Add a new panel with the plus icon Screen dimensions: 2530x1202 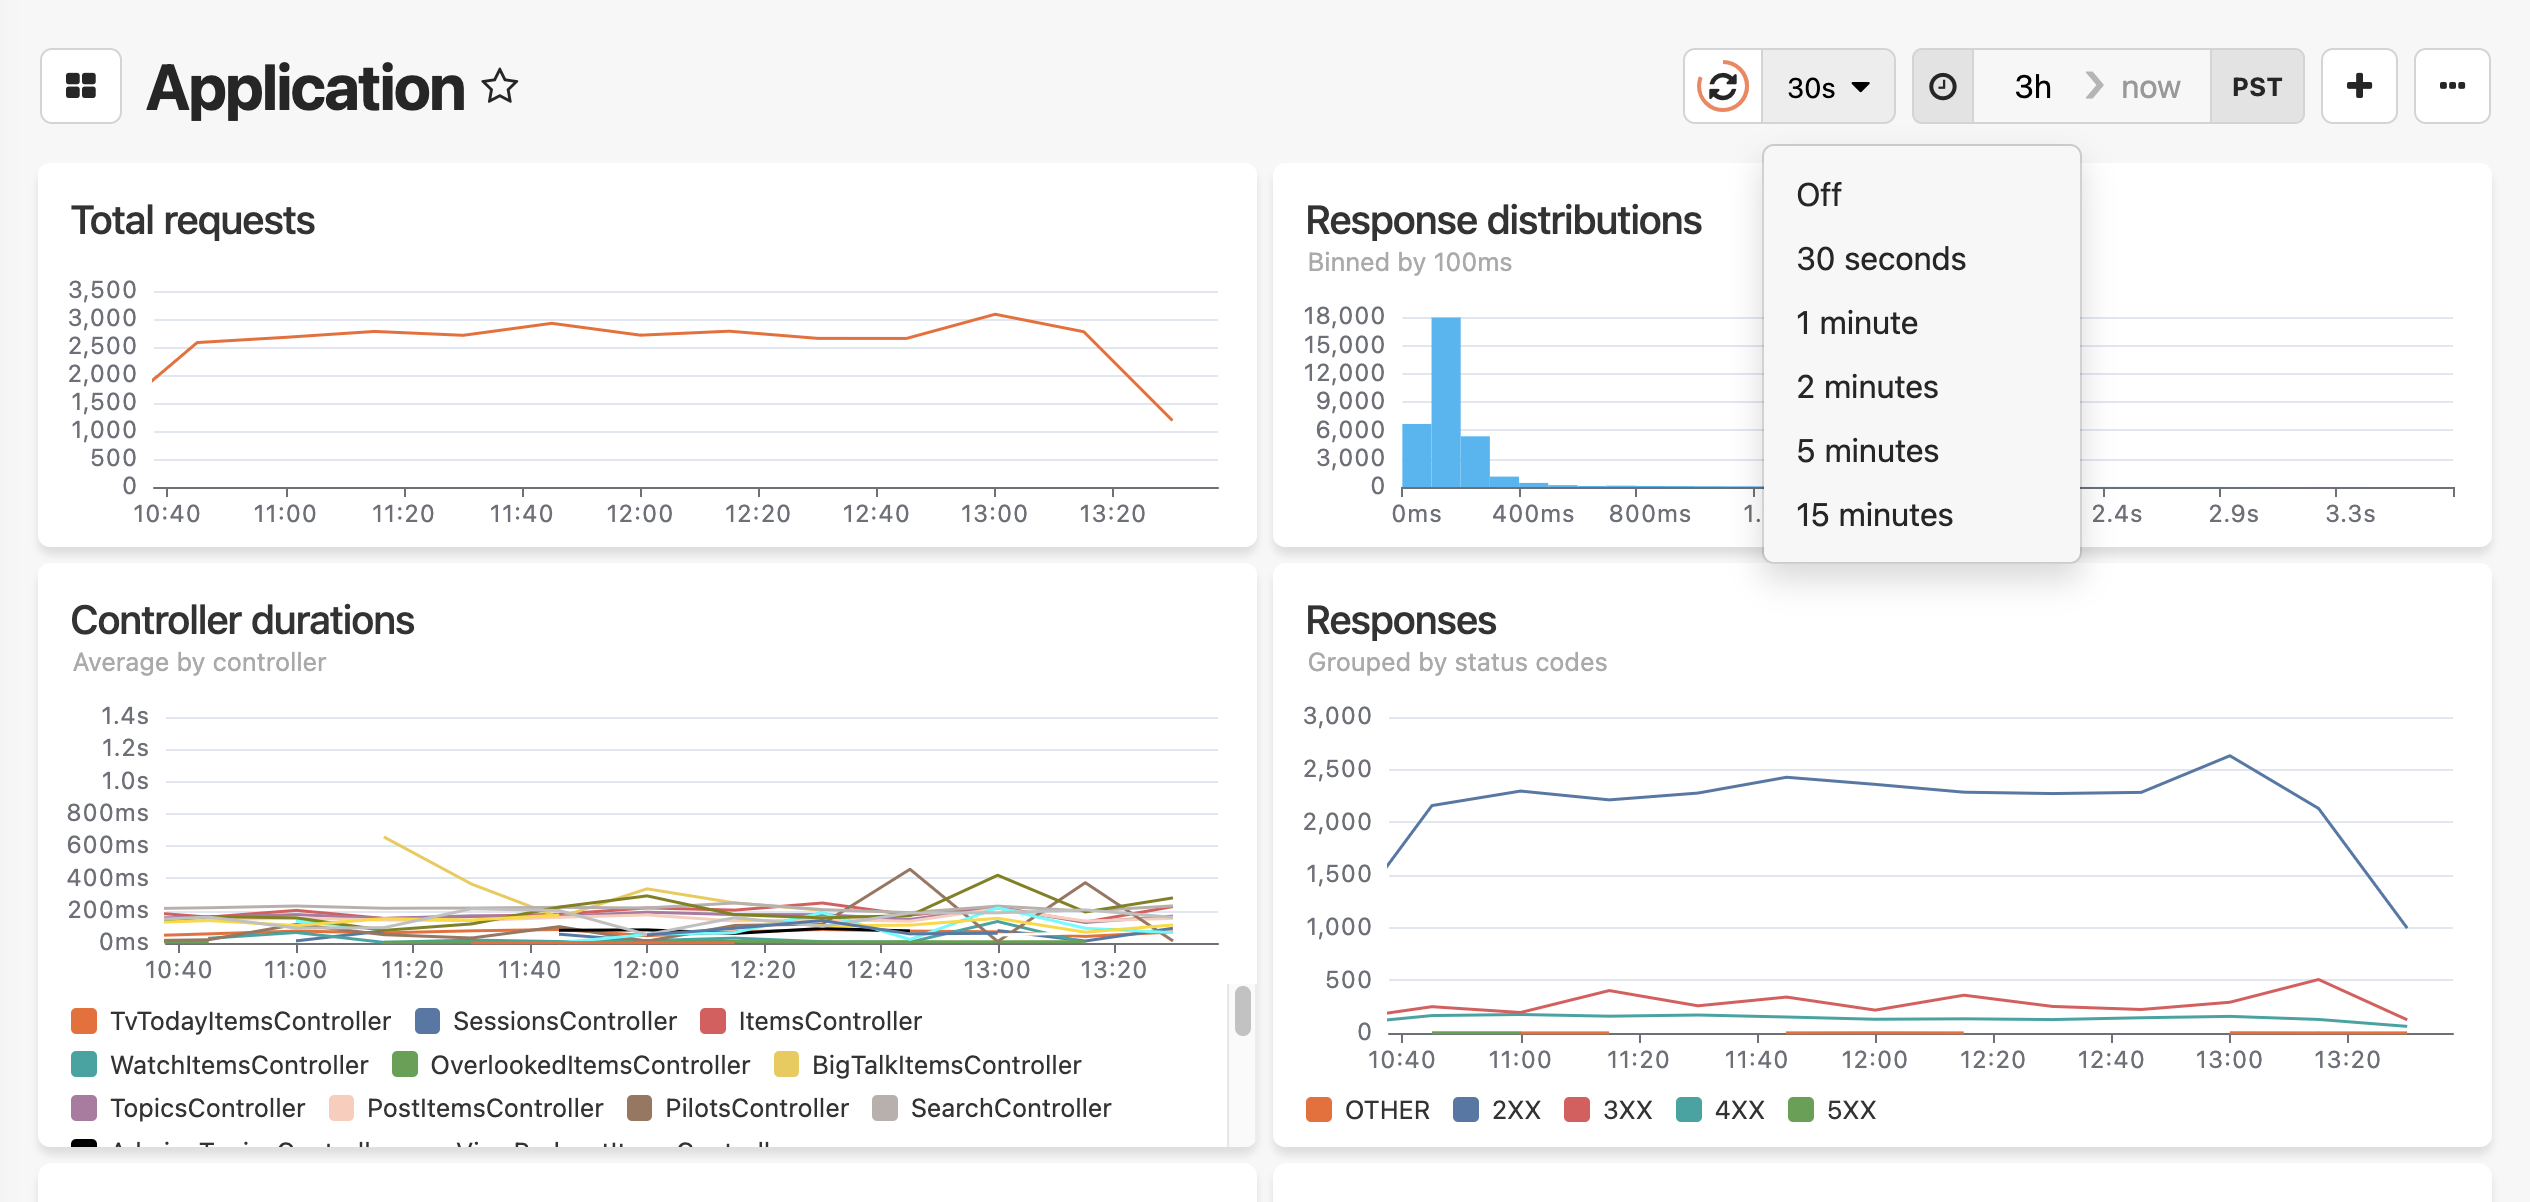(x=2358, y=86)
